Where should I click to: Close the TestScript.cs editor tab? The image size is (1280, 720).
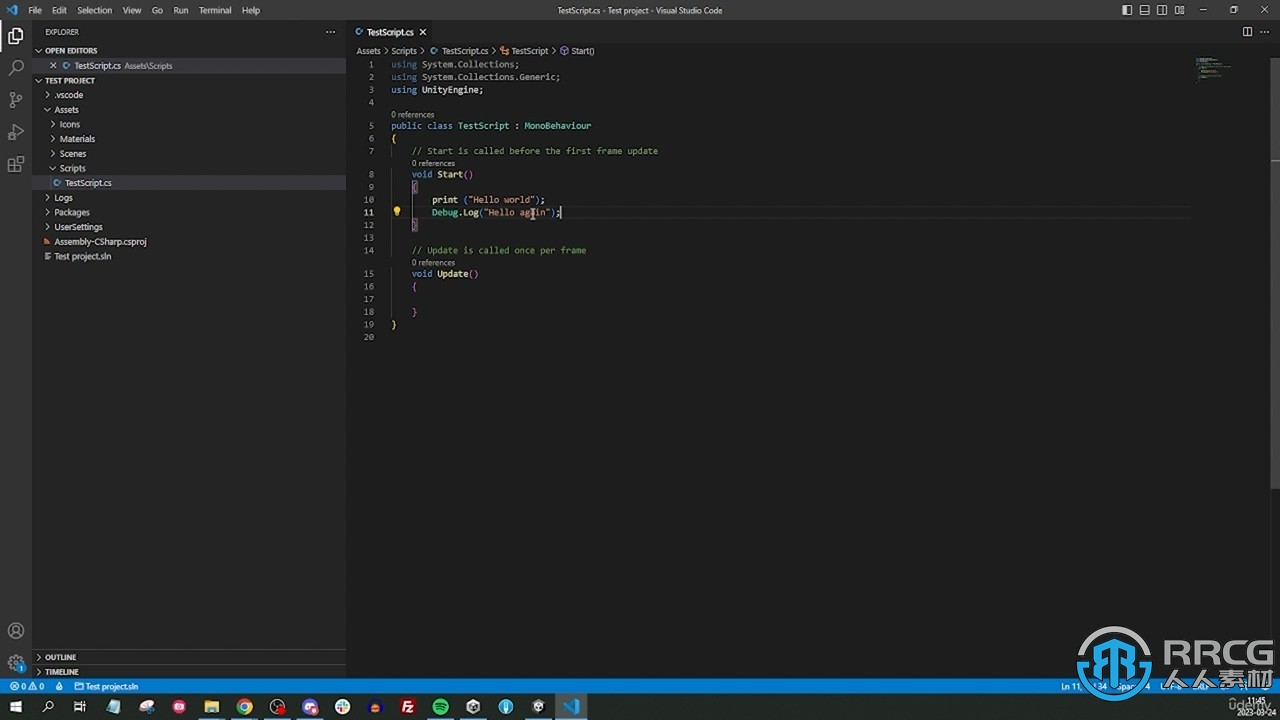[x=422, y=32]
